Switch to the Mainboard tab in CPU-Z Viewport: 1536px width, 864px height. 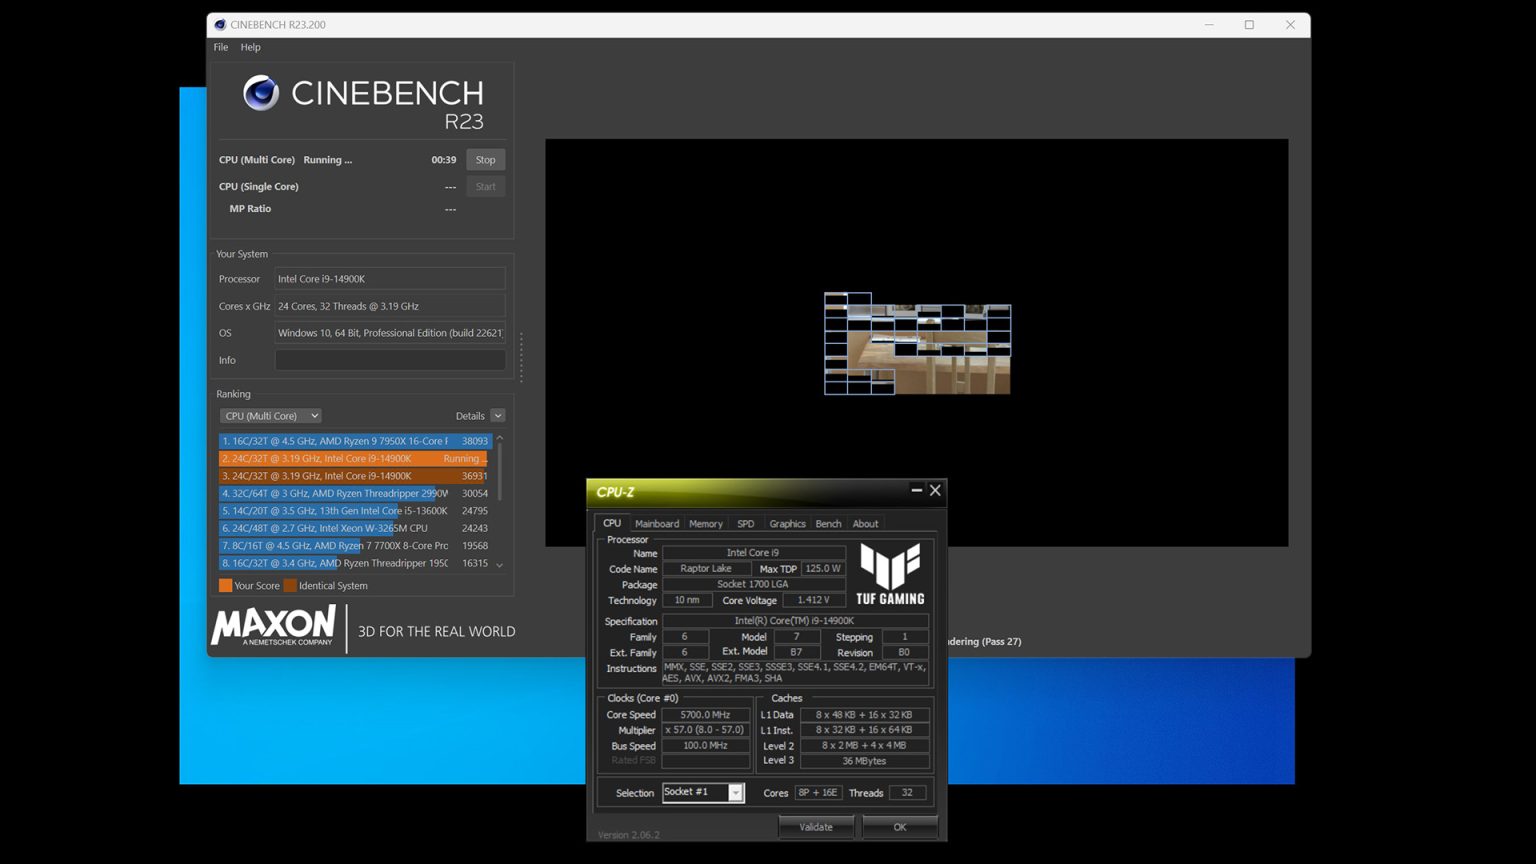pyautogui.click(x=657, y=524)
